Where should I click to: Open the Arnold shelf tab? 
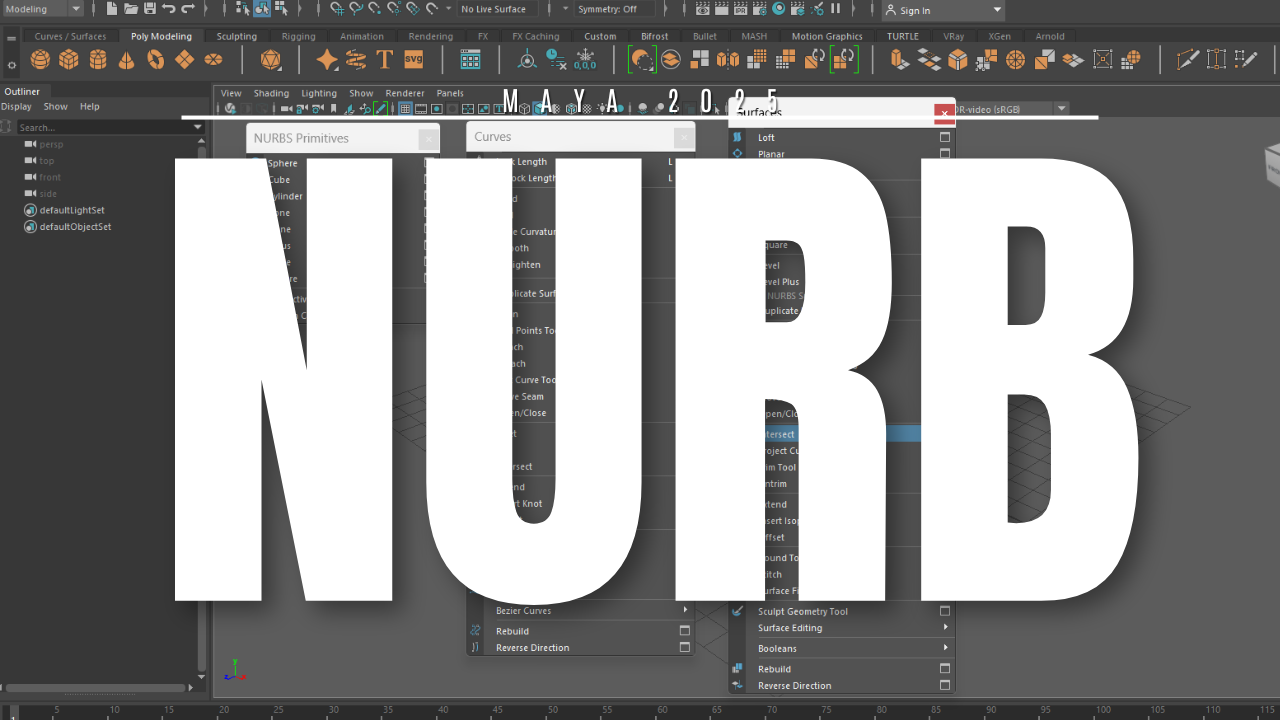1050,36
